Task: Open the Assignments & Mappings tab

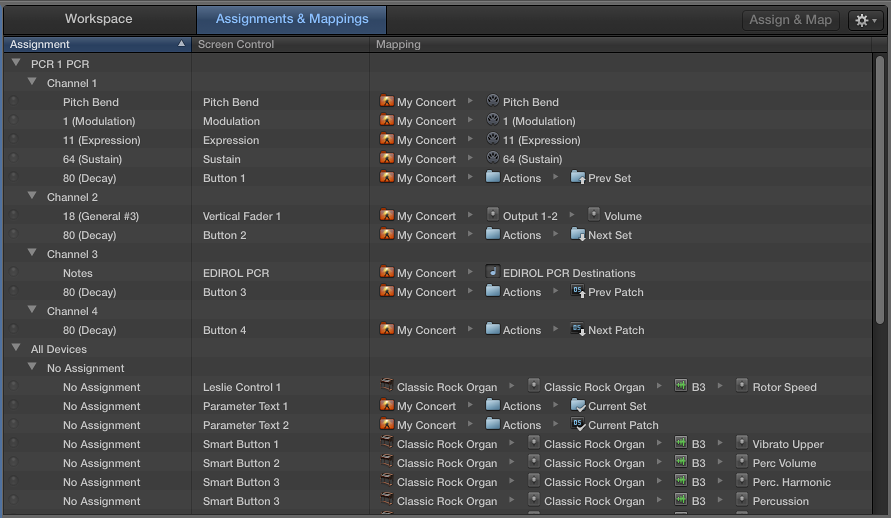Action: 292,19
